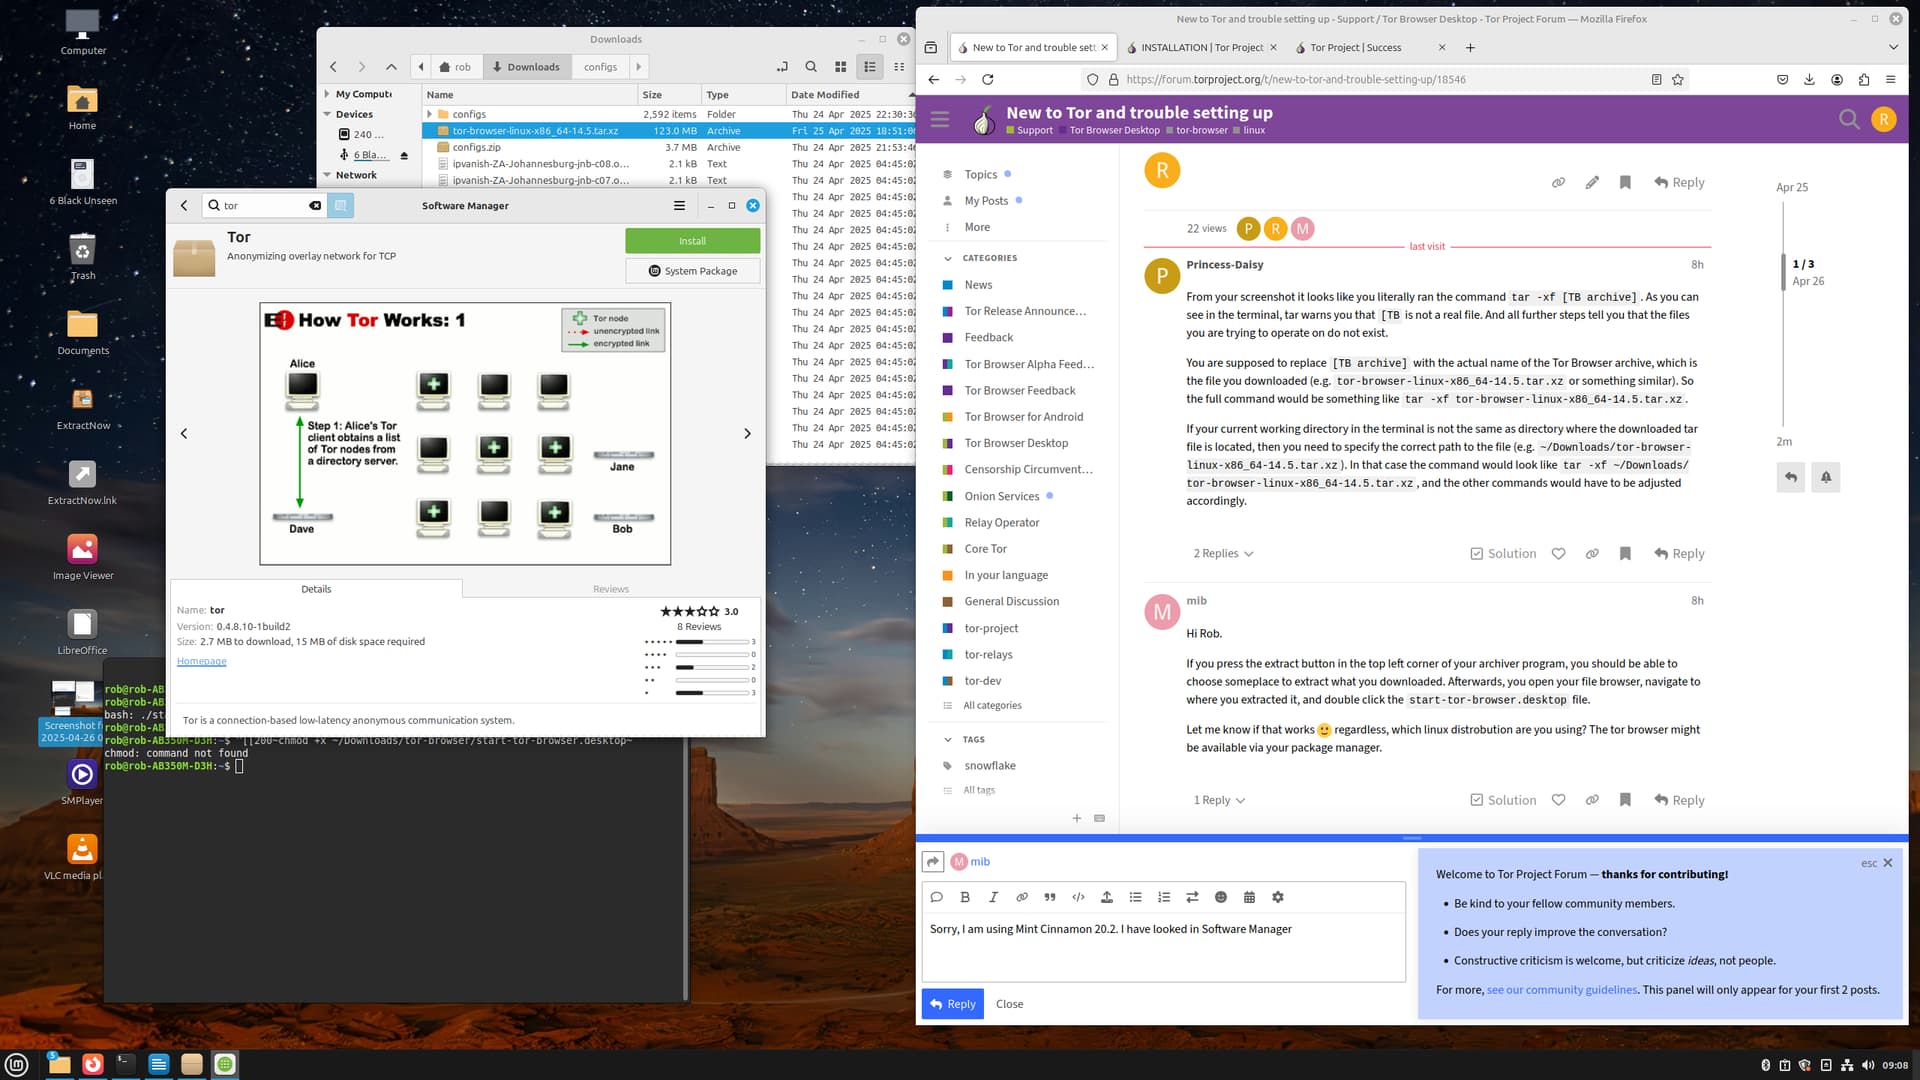This screenshot has width=1920, height=1080.
Task: Open Firefox downloads panel
Action: 1809,79
